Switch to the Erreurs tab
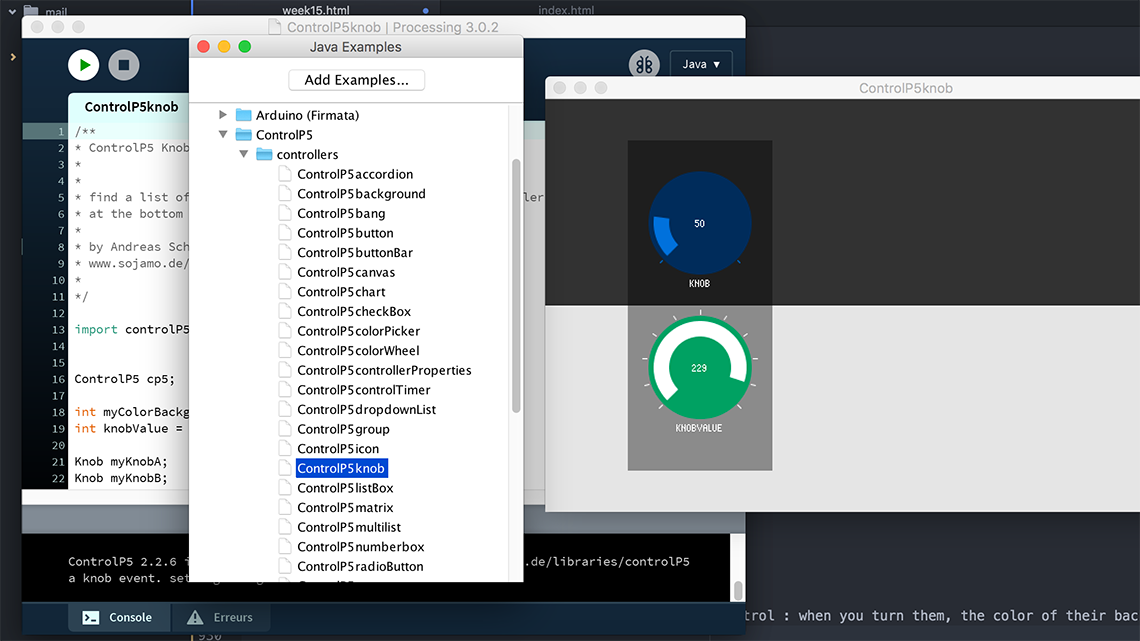The height and width of the screenshot is (641, 1140). (x=220, y=617)
